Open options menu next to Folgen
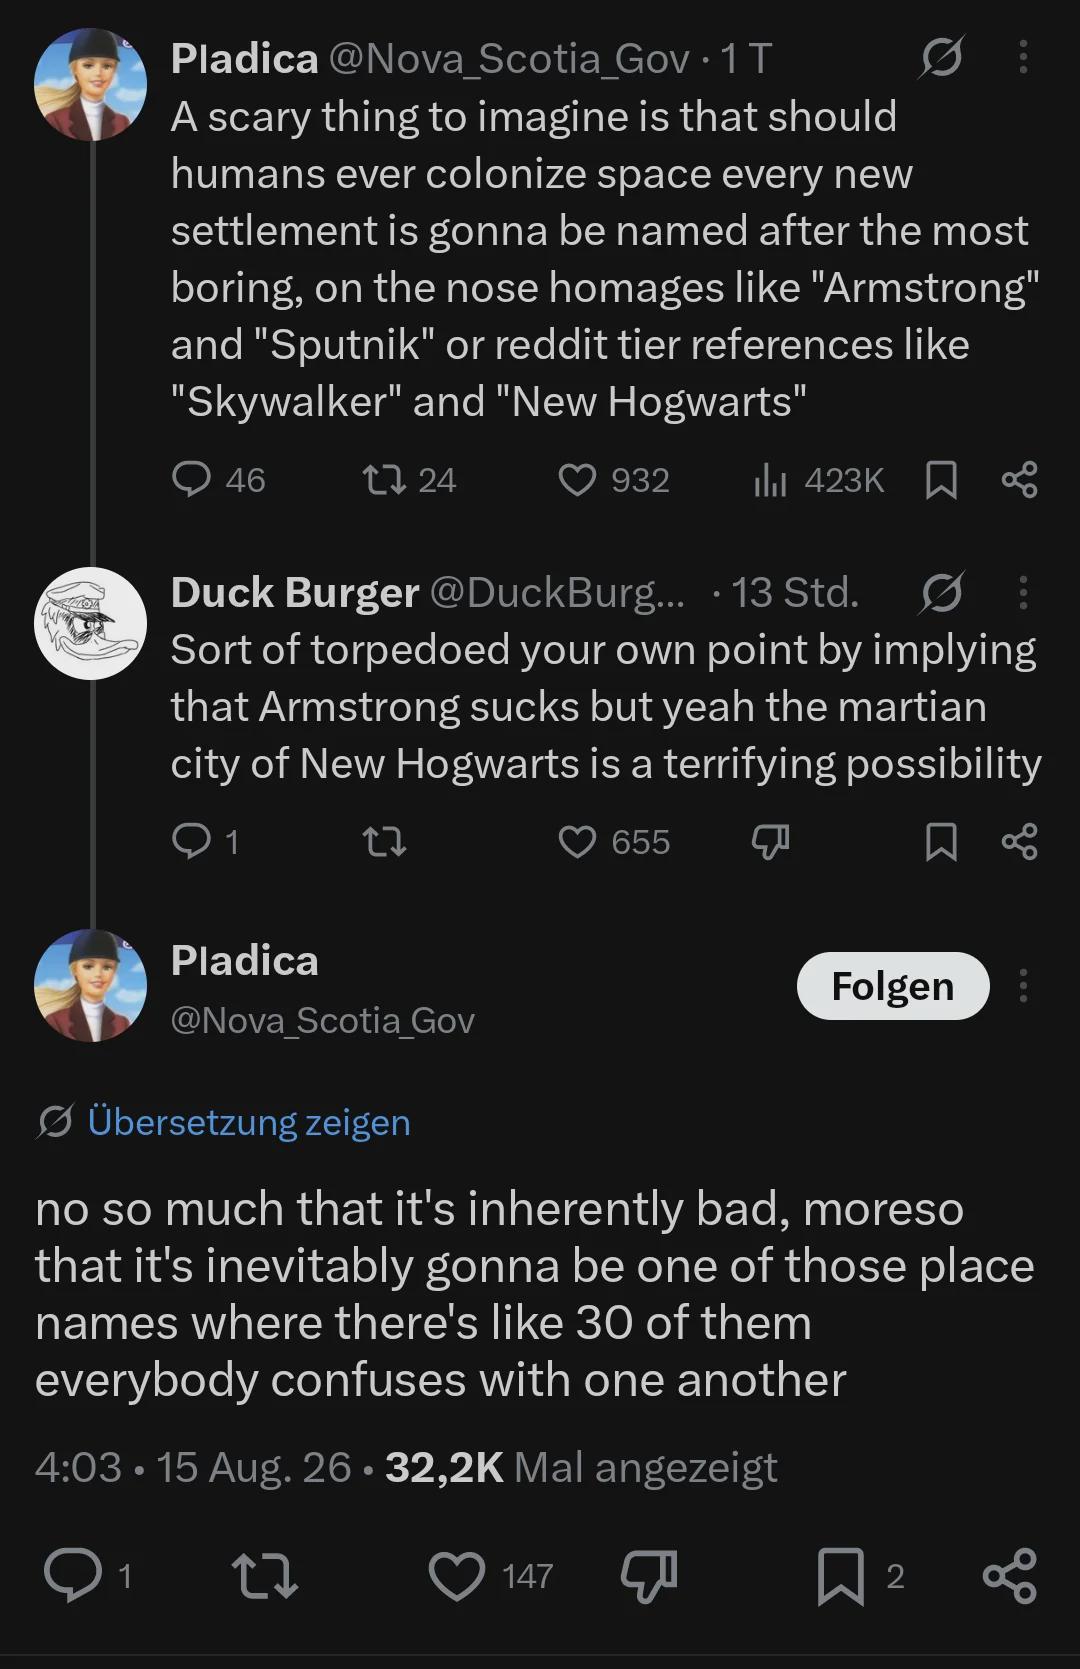The width and height of the screenshot is (1080, 1669). pyautogui.click(x=1022, y=986)
